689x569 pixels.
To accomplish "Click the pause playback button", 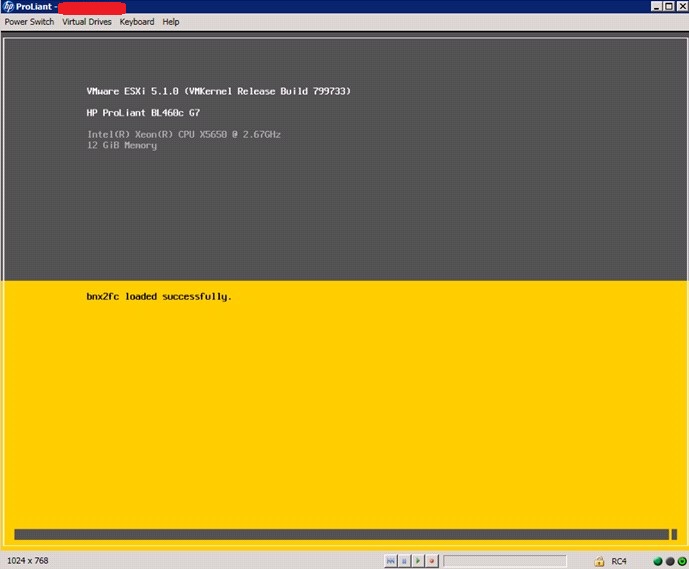I will pyautogui.click(x=404, y=561).
